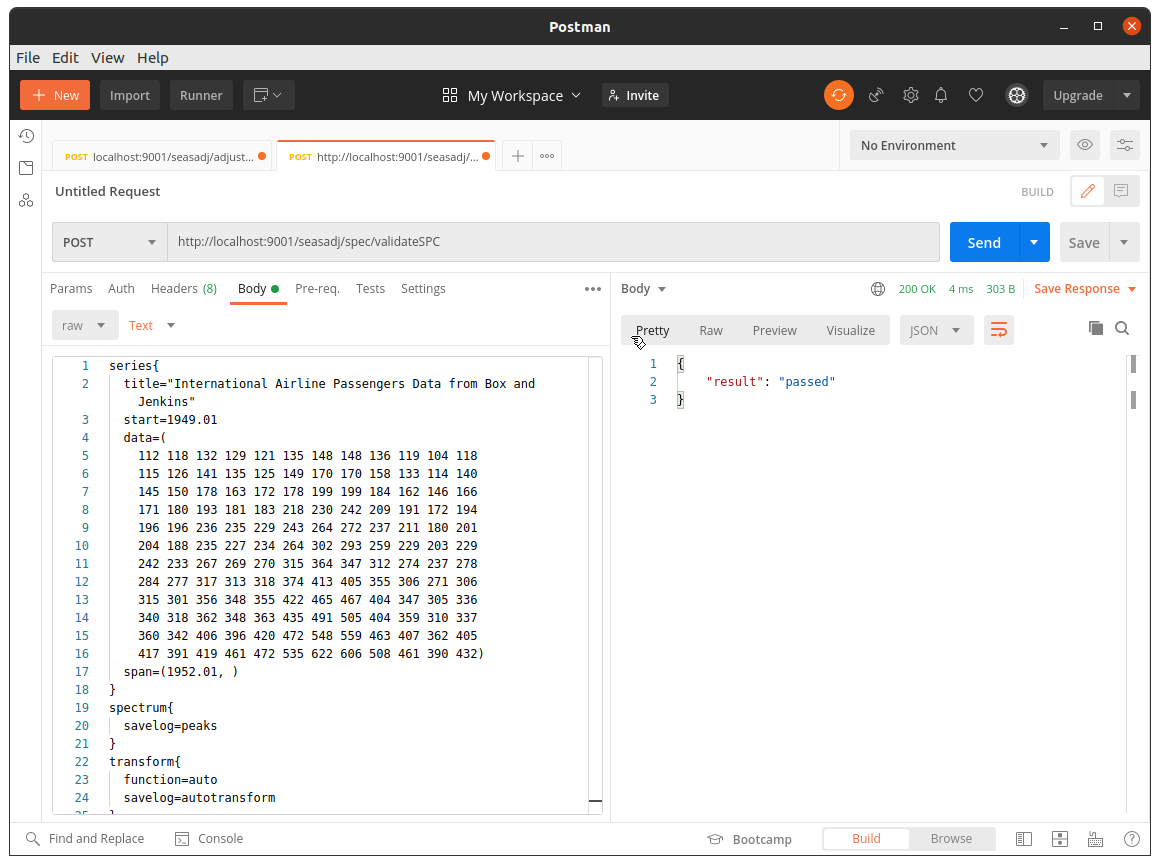Image resolution: width=1160 pixels, height=865 pixels.
Task: Toggle sidebar visibility icon in status bar
Action: [x=1024, y=839]
